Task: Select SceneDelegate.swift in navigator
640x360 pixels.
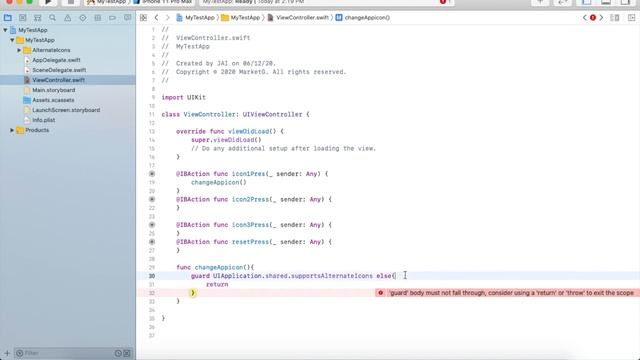Action: [59, 70]
